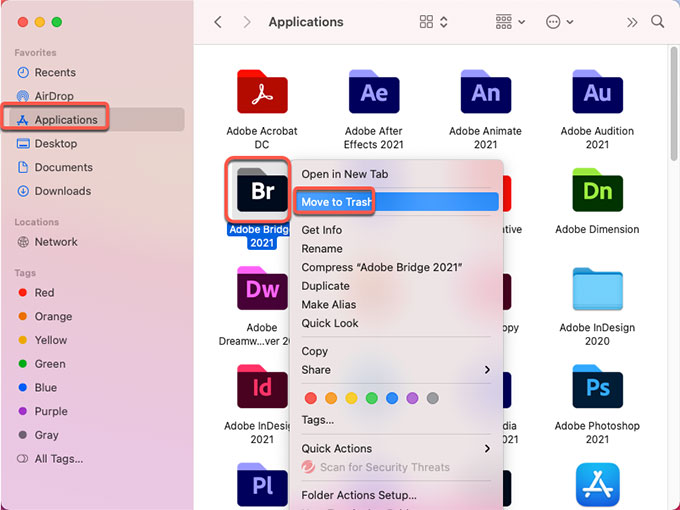Image resolution: width=680 pixels, height=510 pixels.
Task: Click the "Adobe Photoshop 2021" label
Action: click(597, 432)
